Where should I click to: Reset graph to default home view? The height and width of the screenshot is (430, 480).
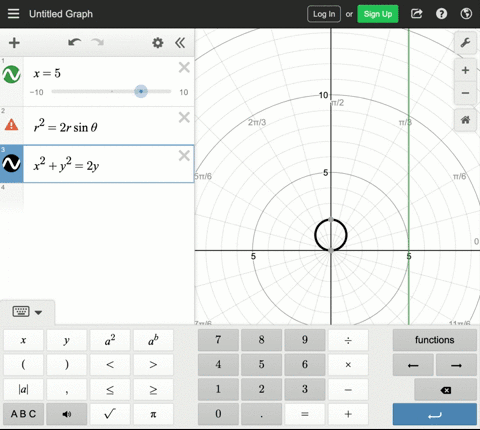(465, 120)
